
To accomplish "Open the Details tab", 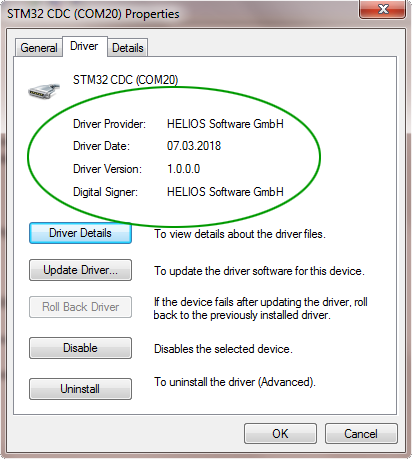I will (x=128, y=48).
